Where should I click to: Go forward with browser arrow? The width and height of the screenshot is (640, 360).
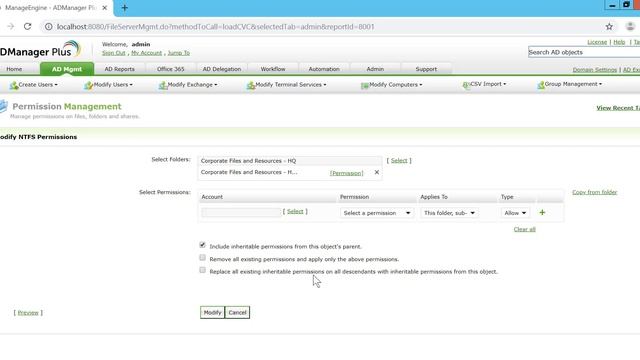(11, 27)
